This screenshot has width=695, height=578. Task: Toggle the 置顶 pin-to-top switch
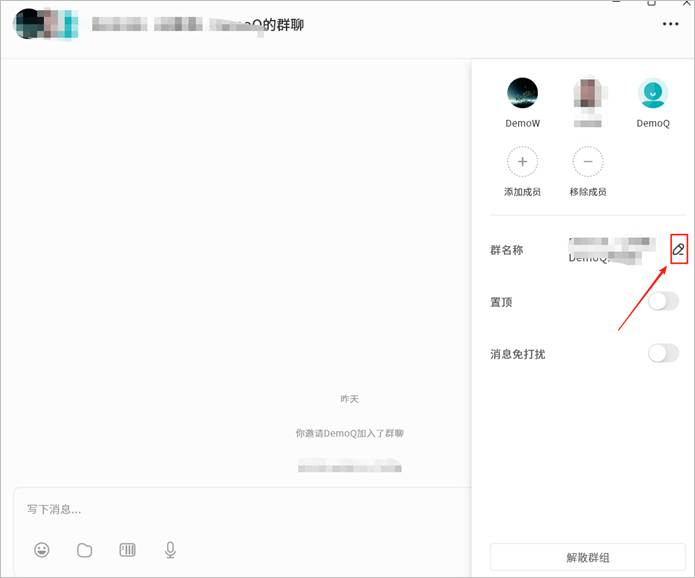(x=663, y=301)
